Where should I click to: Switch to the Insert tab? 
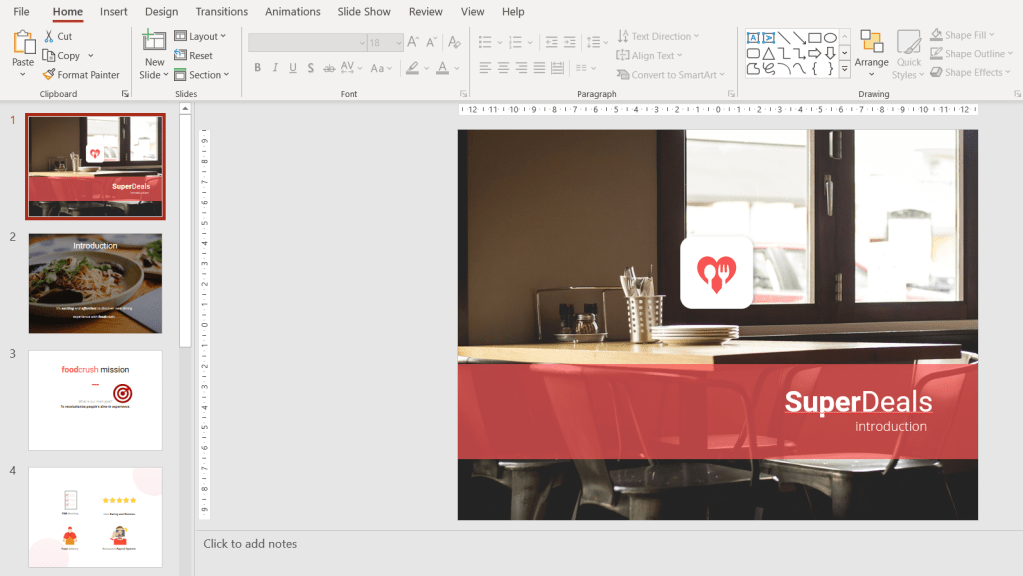[113, 12]
